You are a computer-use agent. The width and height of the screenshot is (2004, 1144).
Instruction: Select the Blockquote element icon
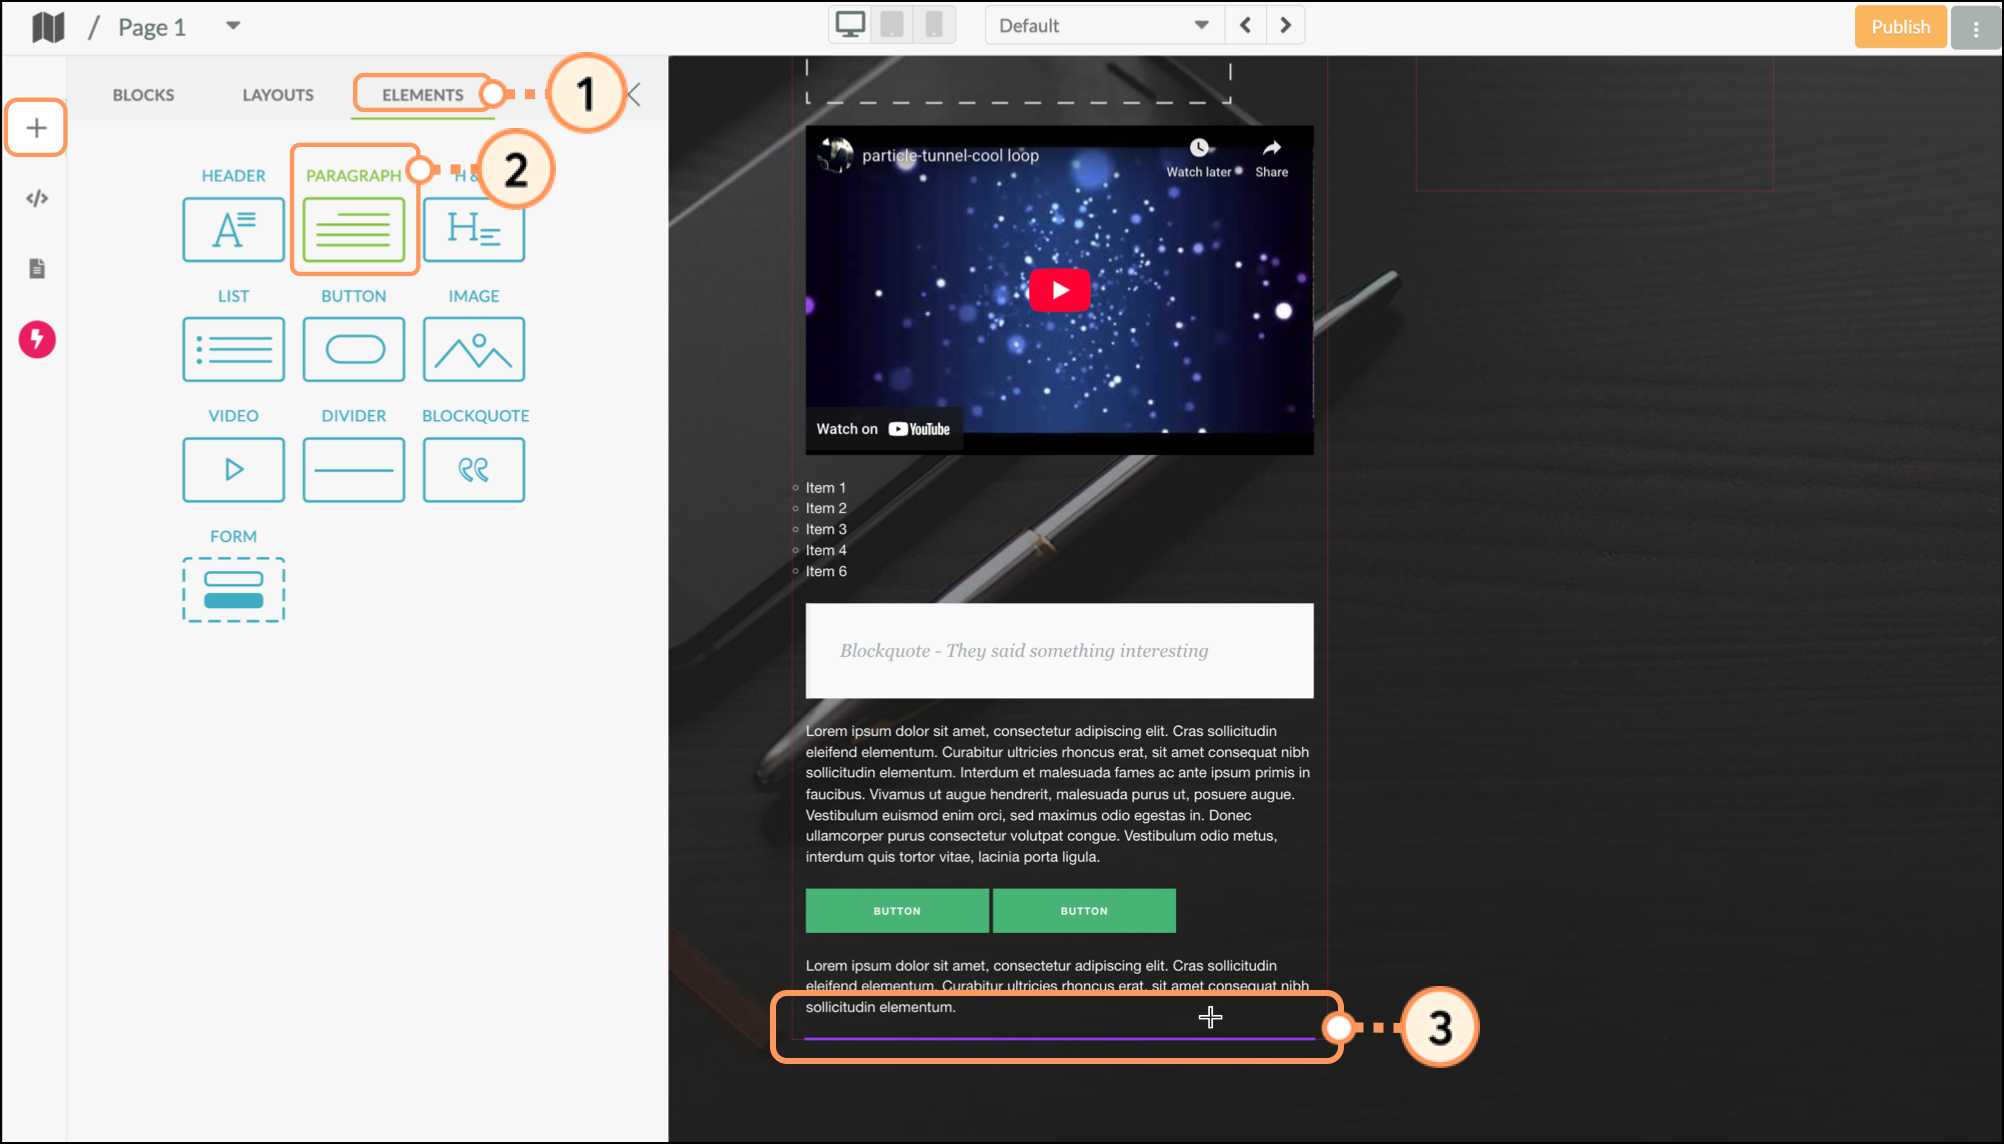tap(474, 469)
